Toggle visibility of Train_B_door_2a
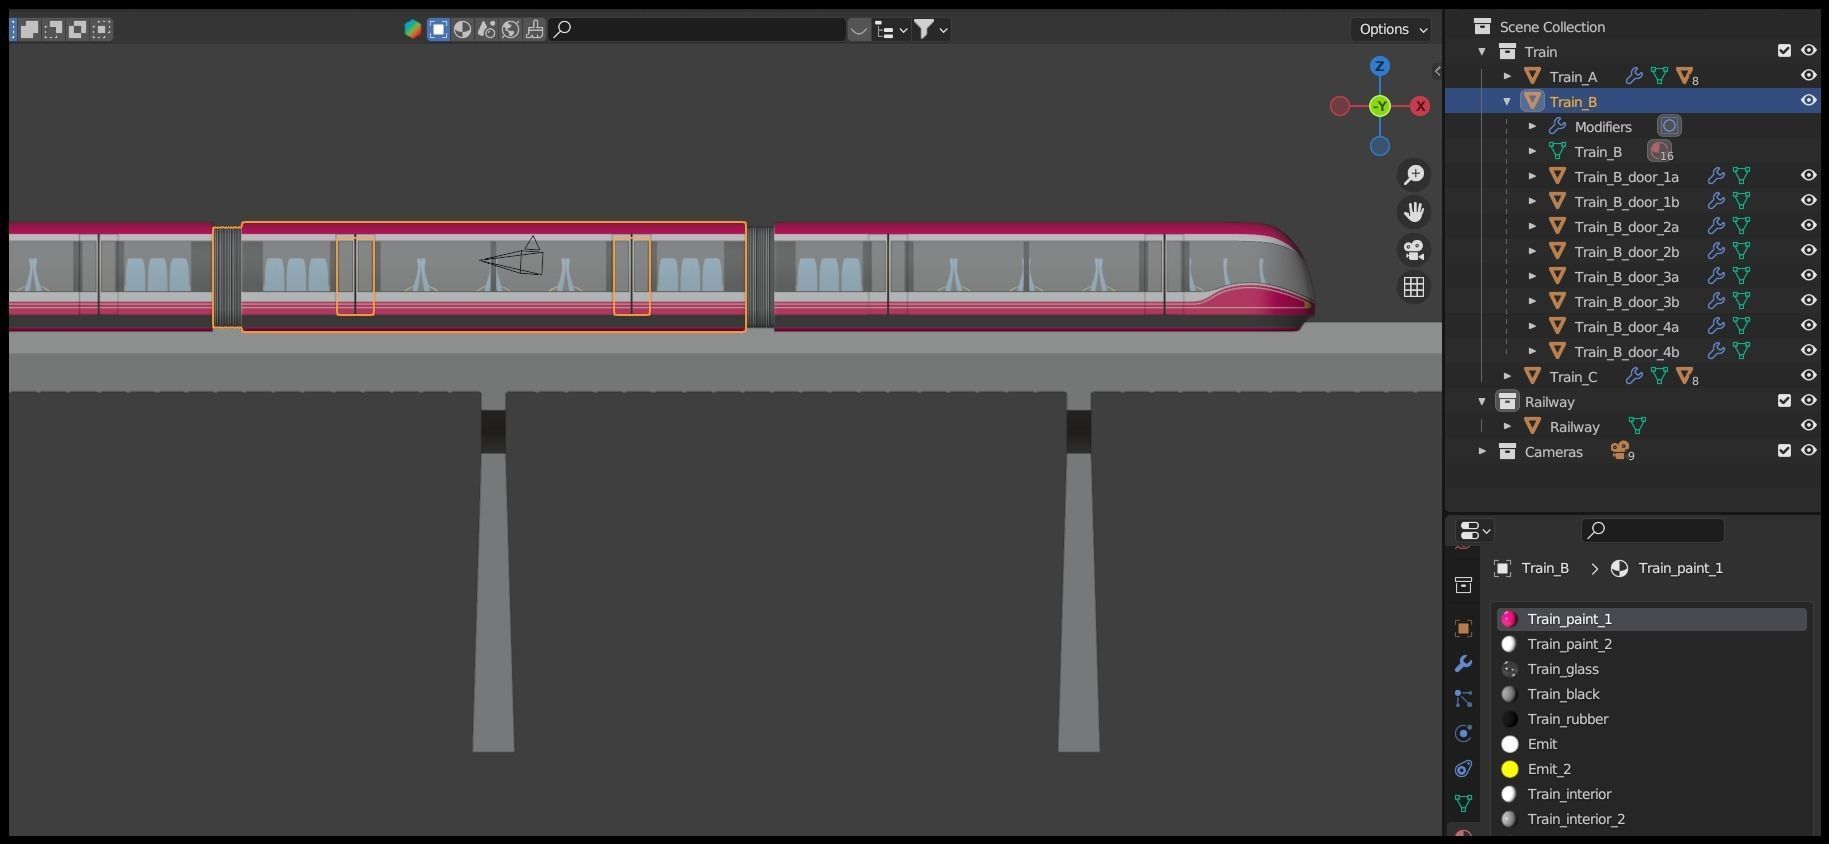1829x844 pixels. (x=1808, y=225)
